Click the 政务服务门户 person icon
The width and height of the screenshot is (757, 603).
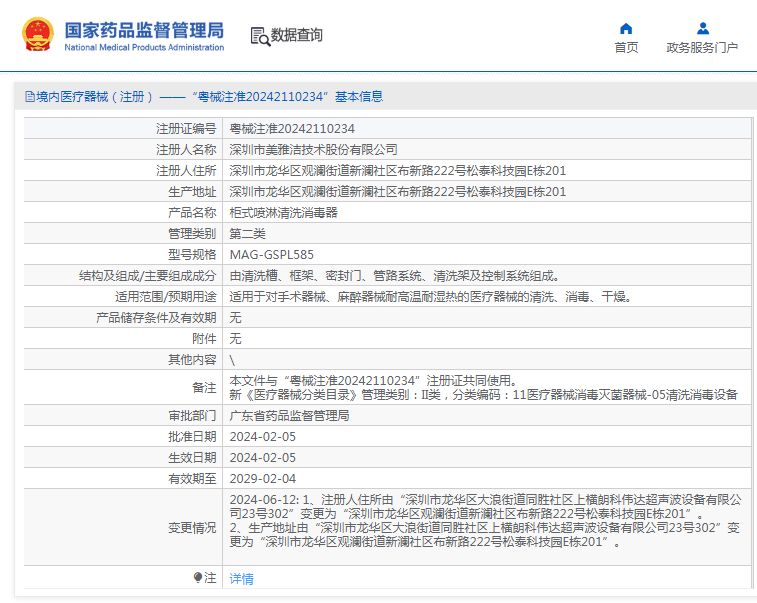tap(703, 28)
